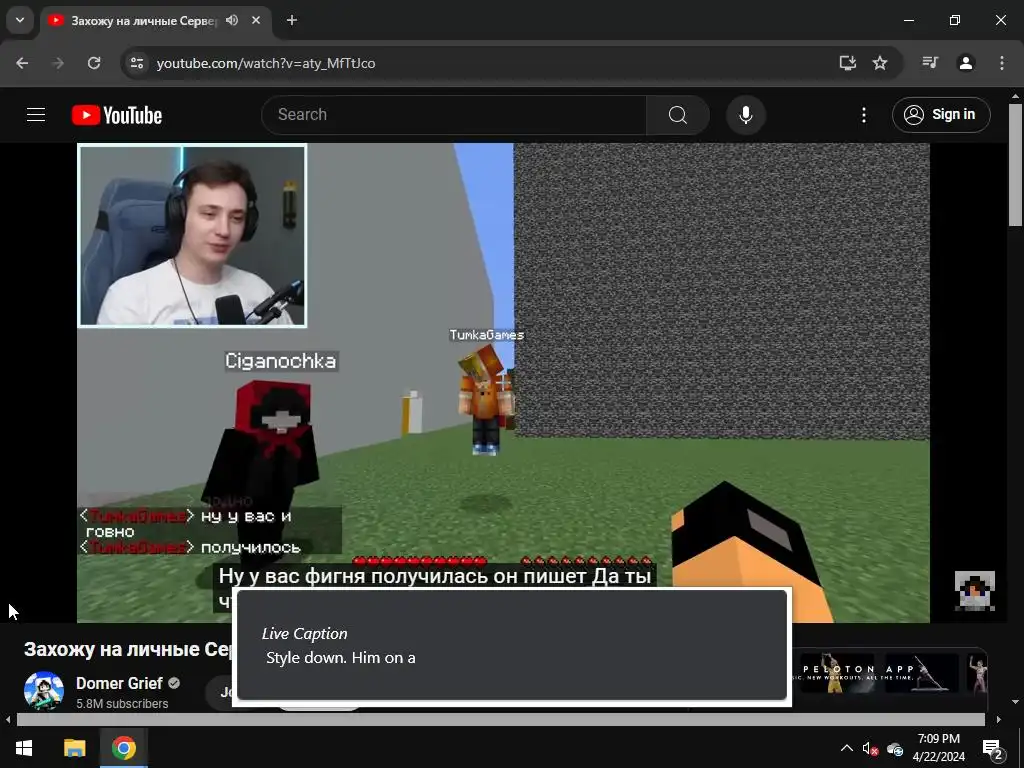
Task: Go back to the previous page
Action: point(22,63)
